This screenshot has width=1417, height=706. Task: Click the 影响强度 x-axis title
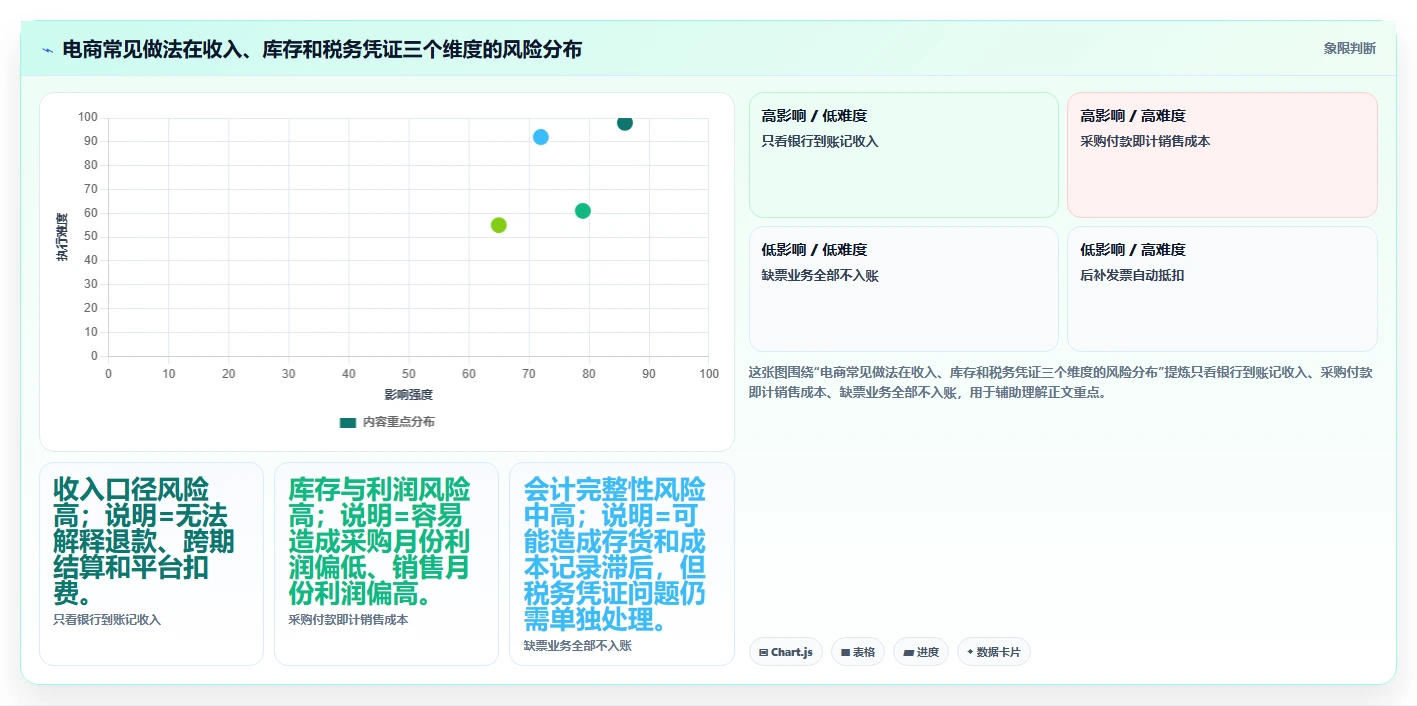[408, 395]
